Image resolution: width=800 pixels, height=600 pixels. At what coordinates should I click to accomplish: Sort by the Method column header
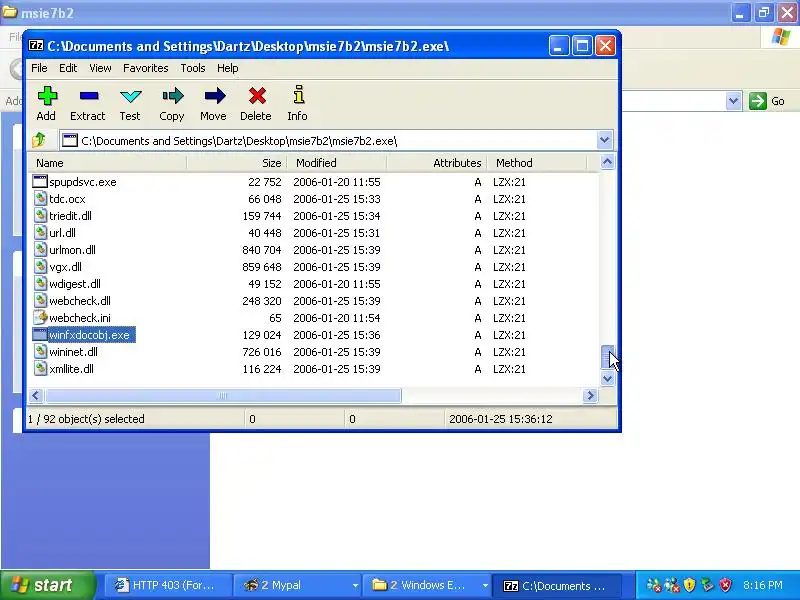point(537,163)
